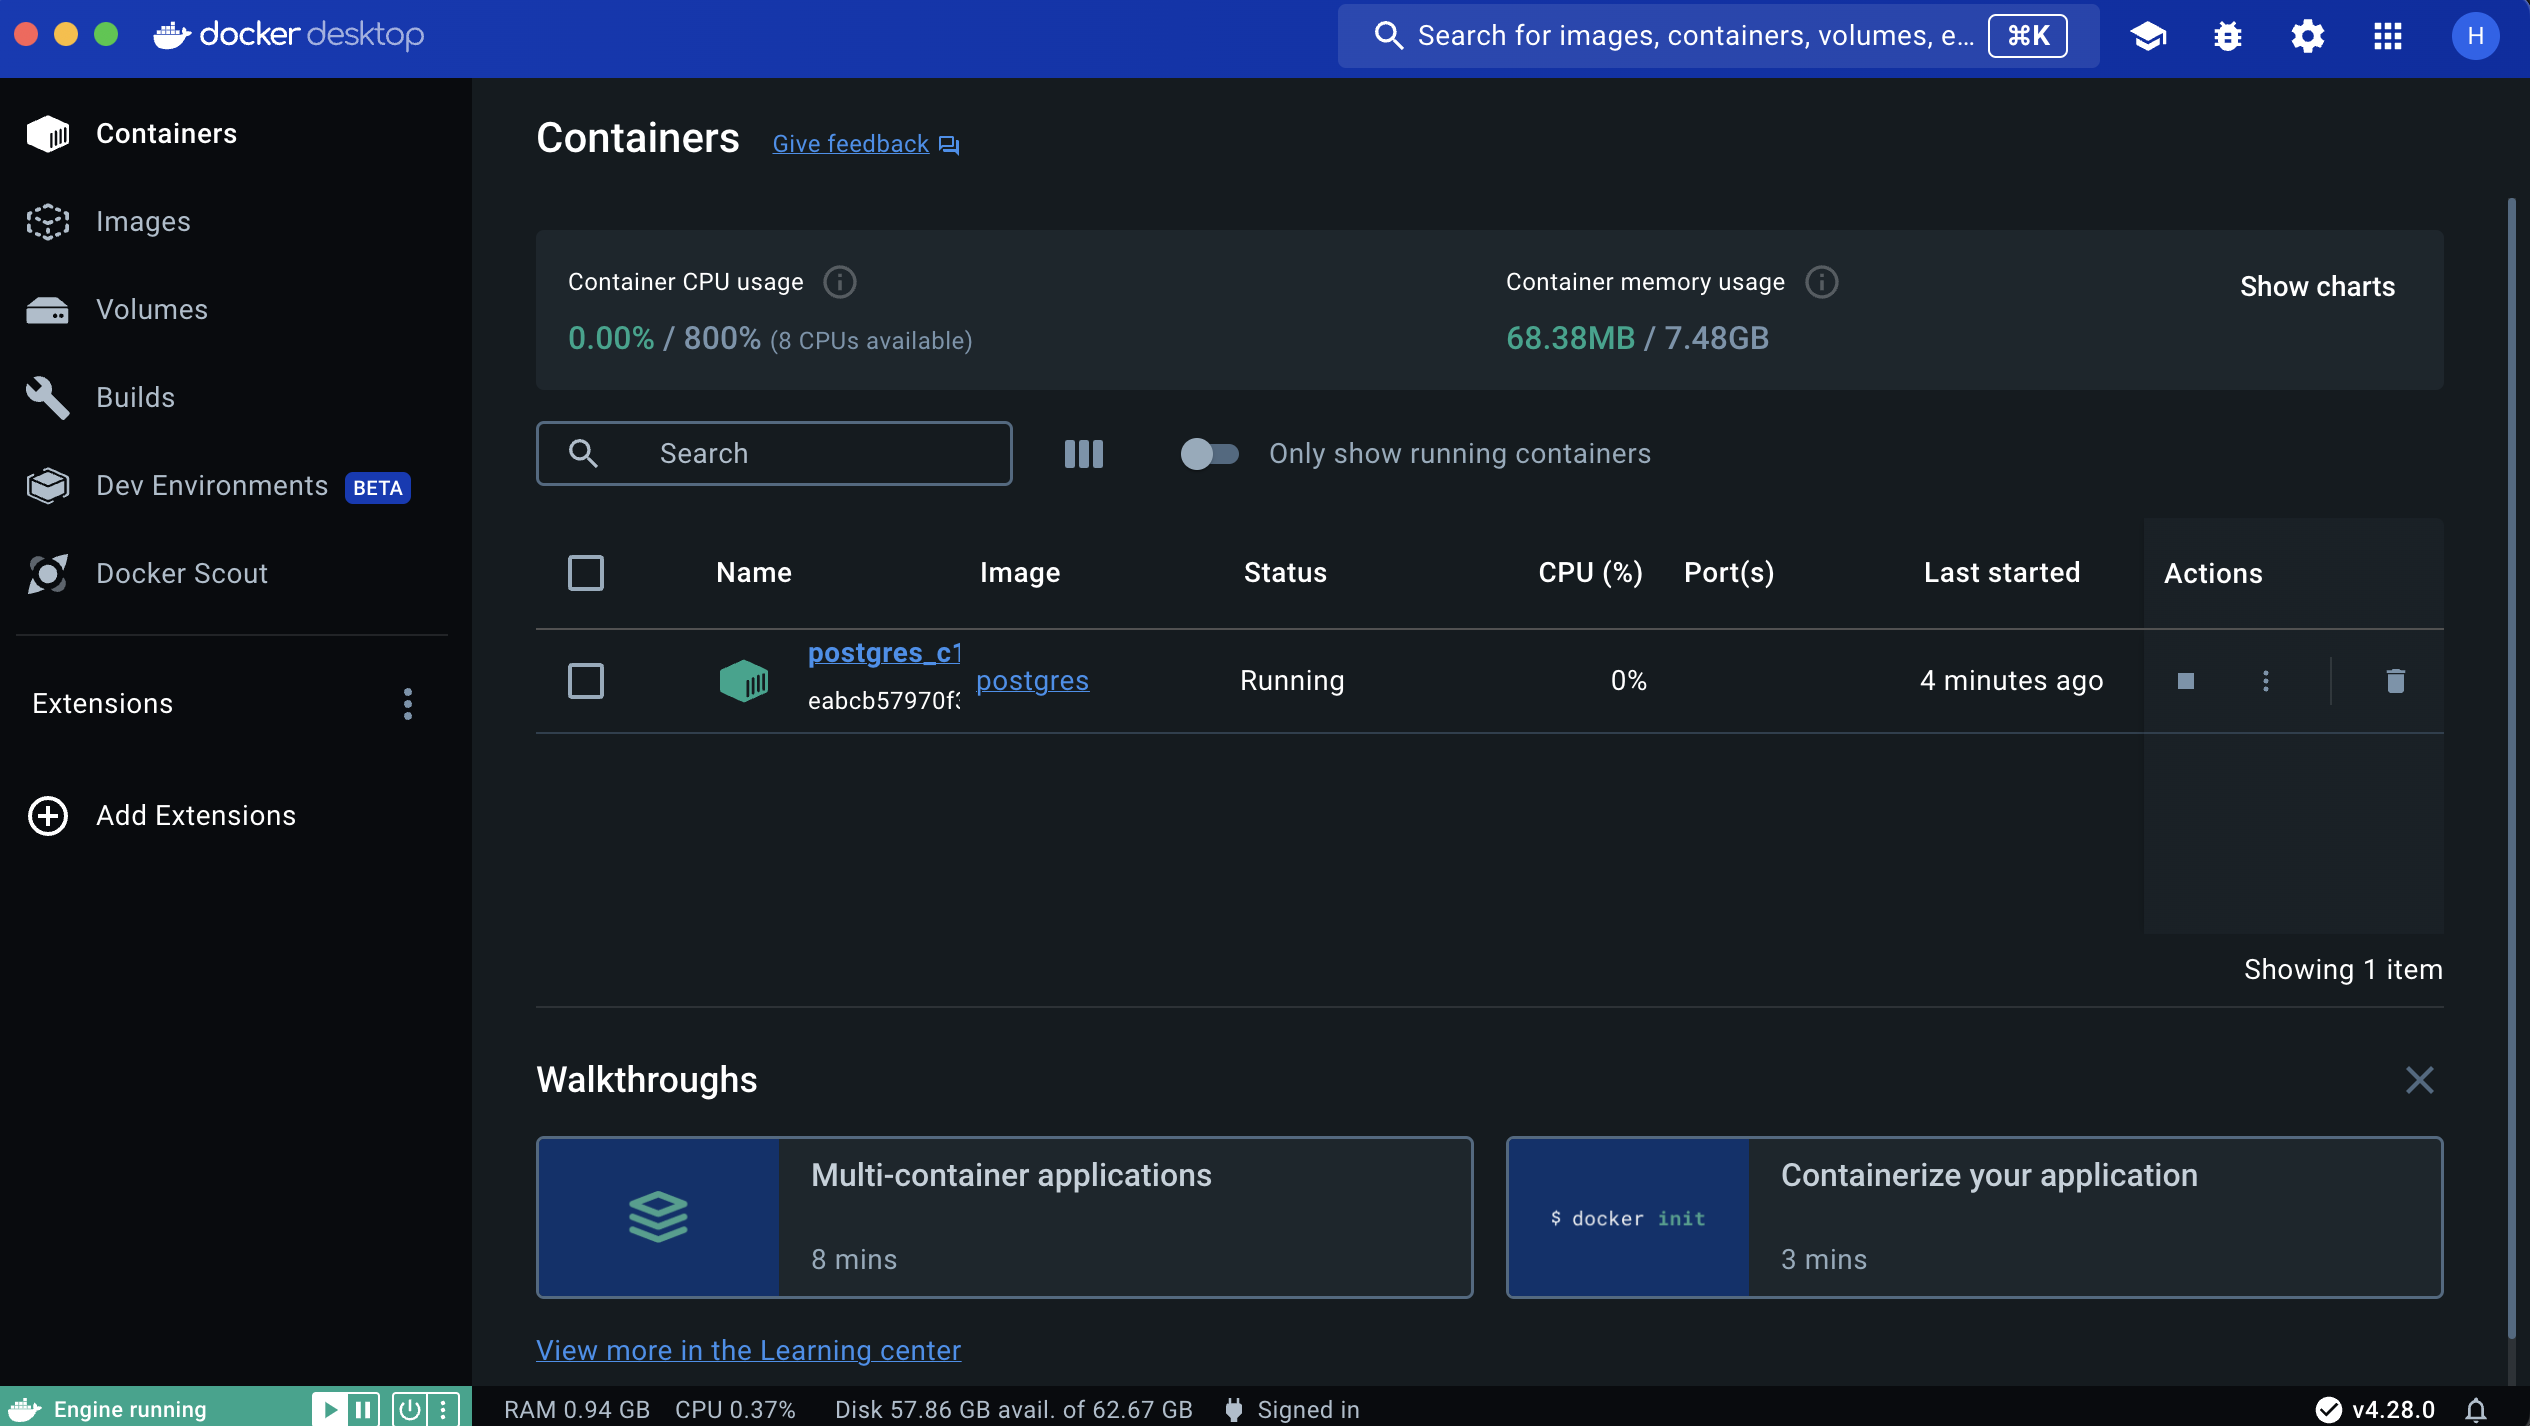This screenshot has height=1426, width=2530.
Task: Open Dev Environments in sidebar
Action: pos(236,486)
